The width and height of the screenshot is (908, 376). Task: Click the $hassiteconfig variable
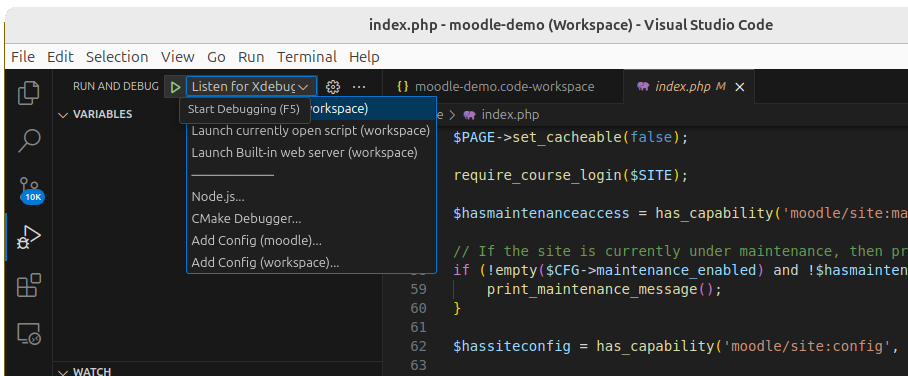[512, 346]
